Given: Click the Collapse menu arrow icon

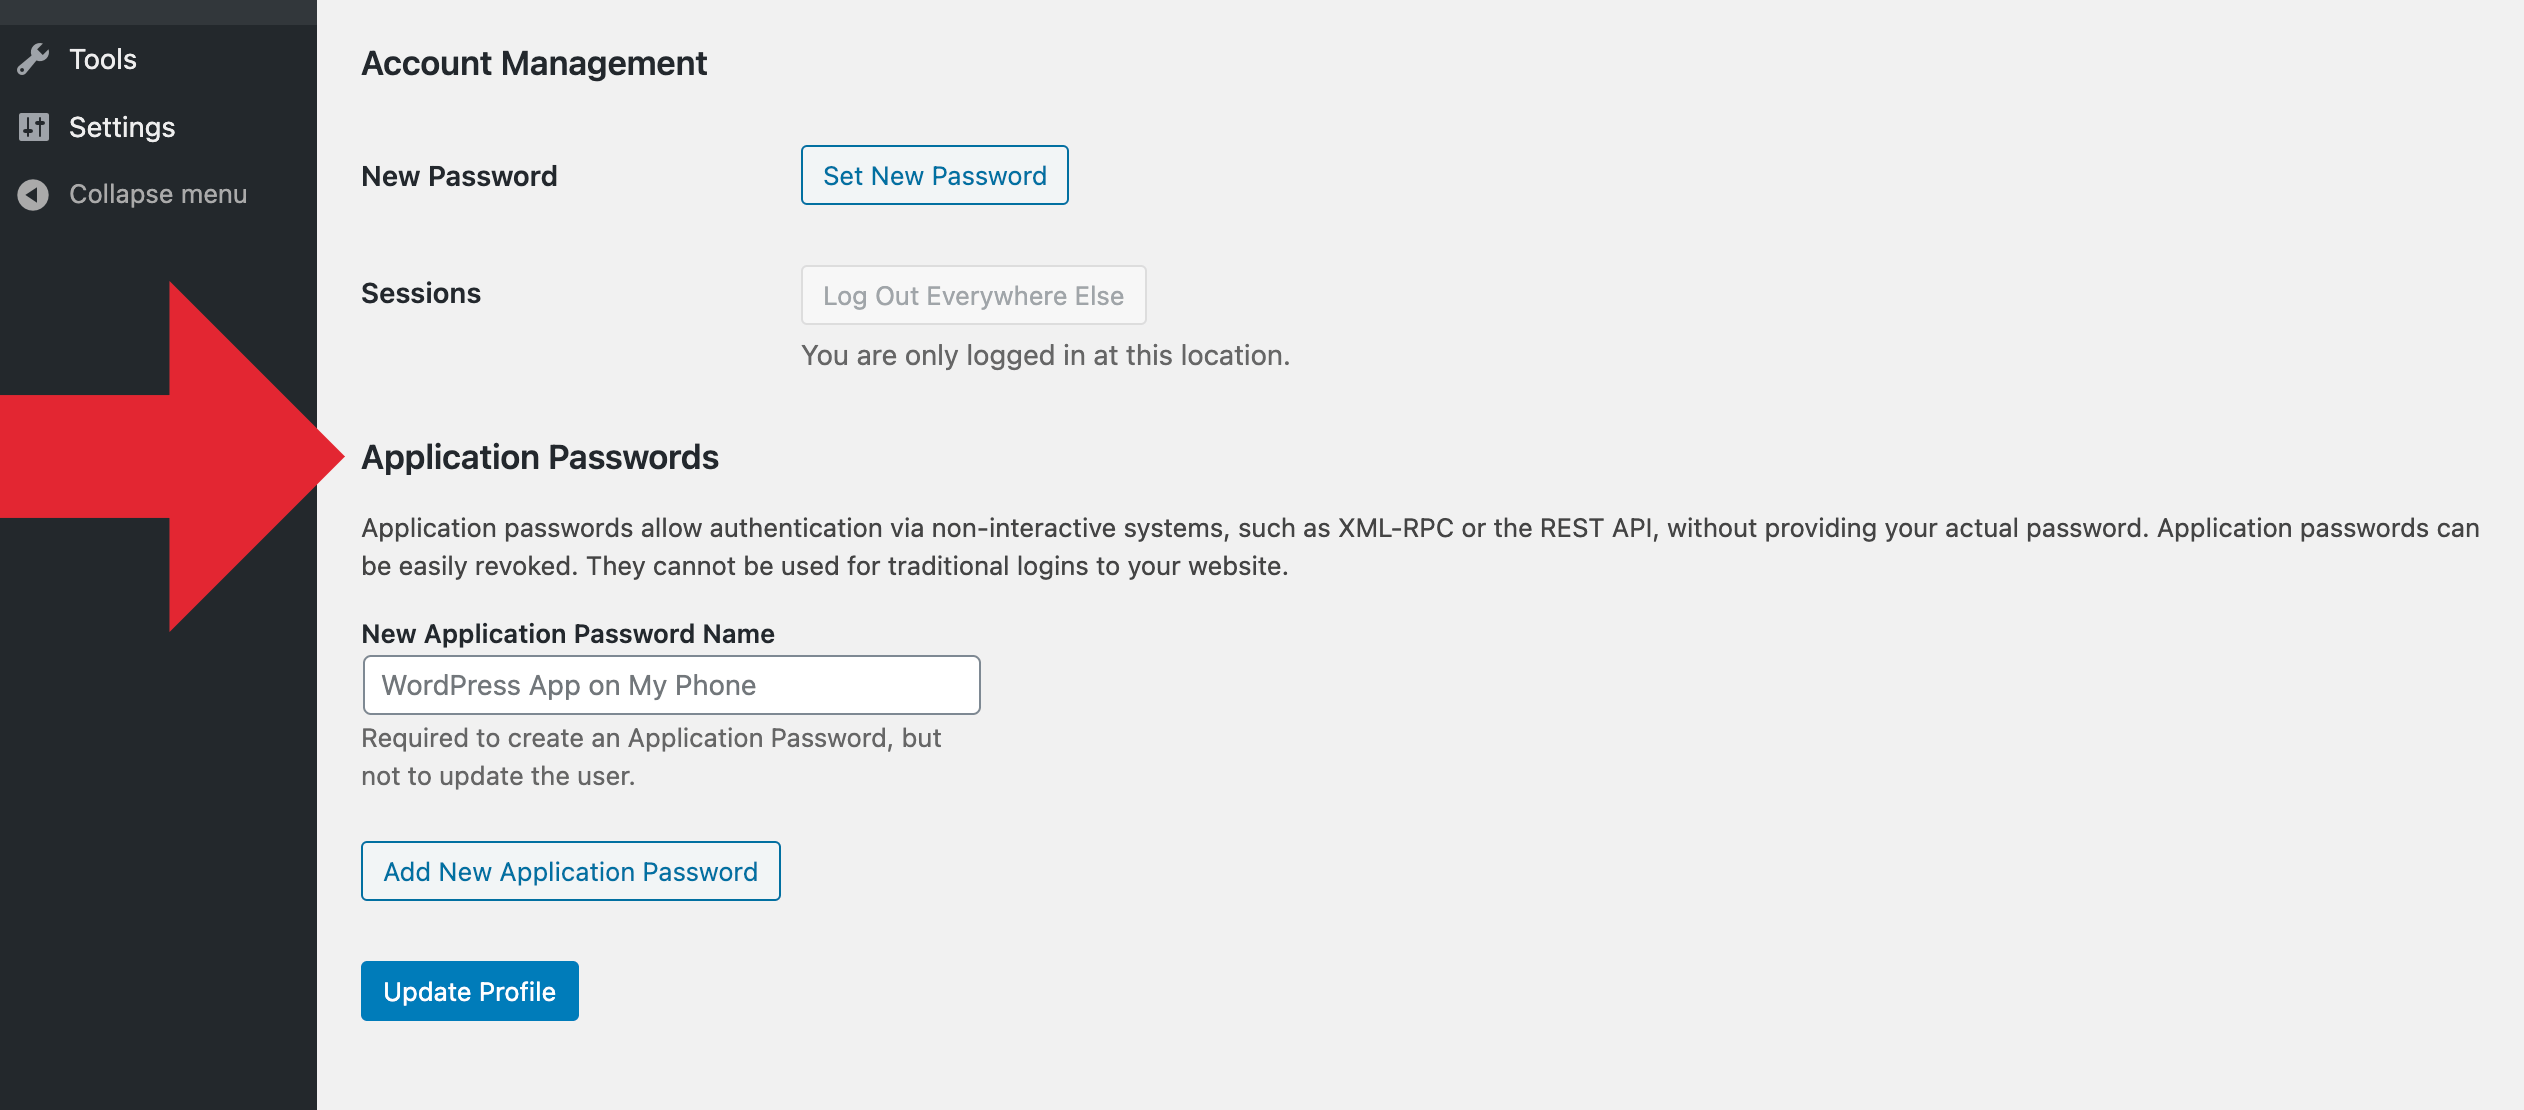Looking at the screenshot, I should click(x=31, y=193).
